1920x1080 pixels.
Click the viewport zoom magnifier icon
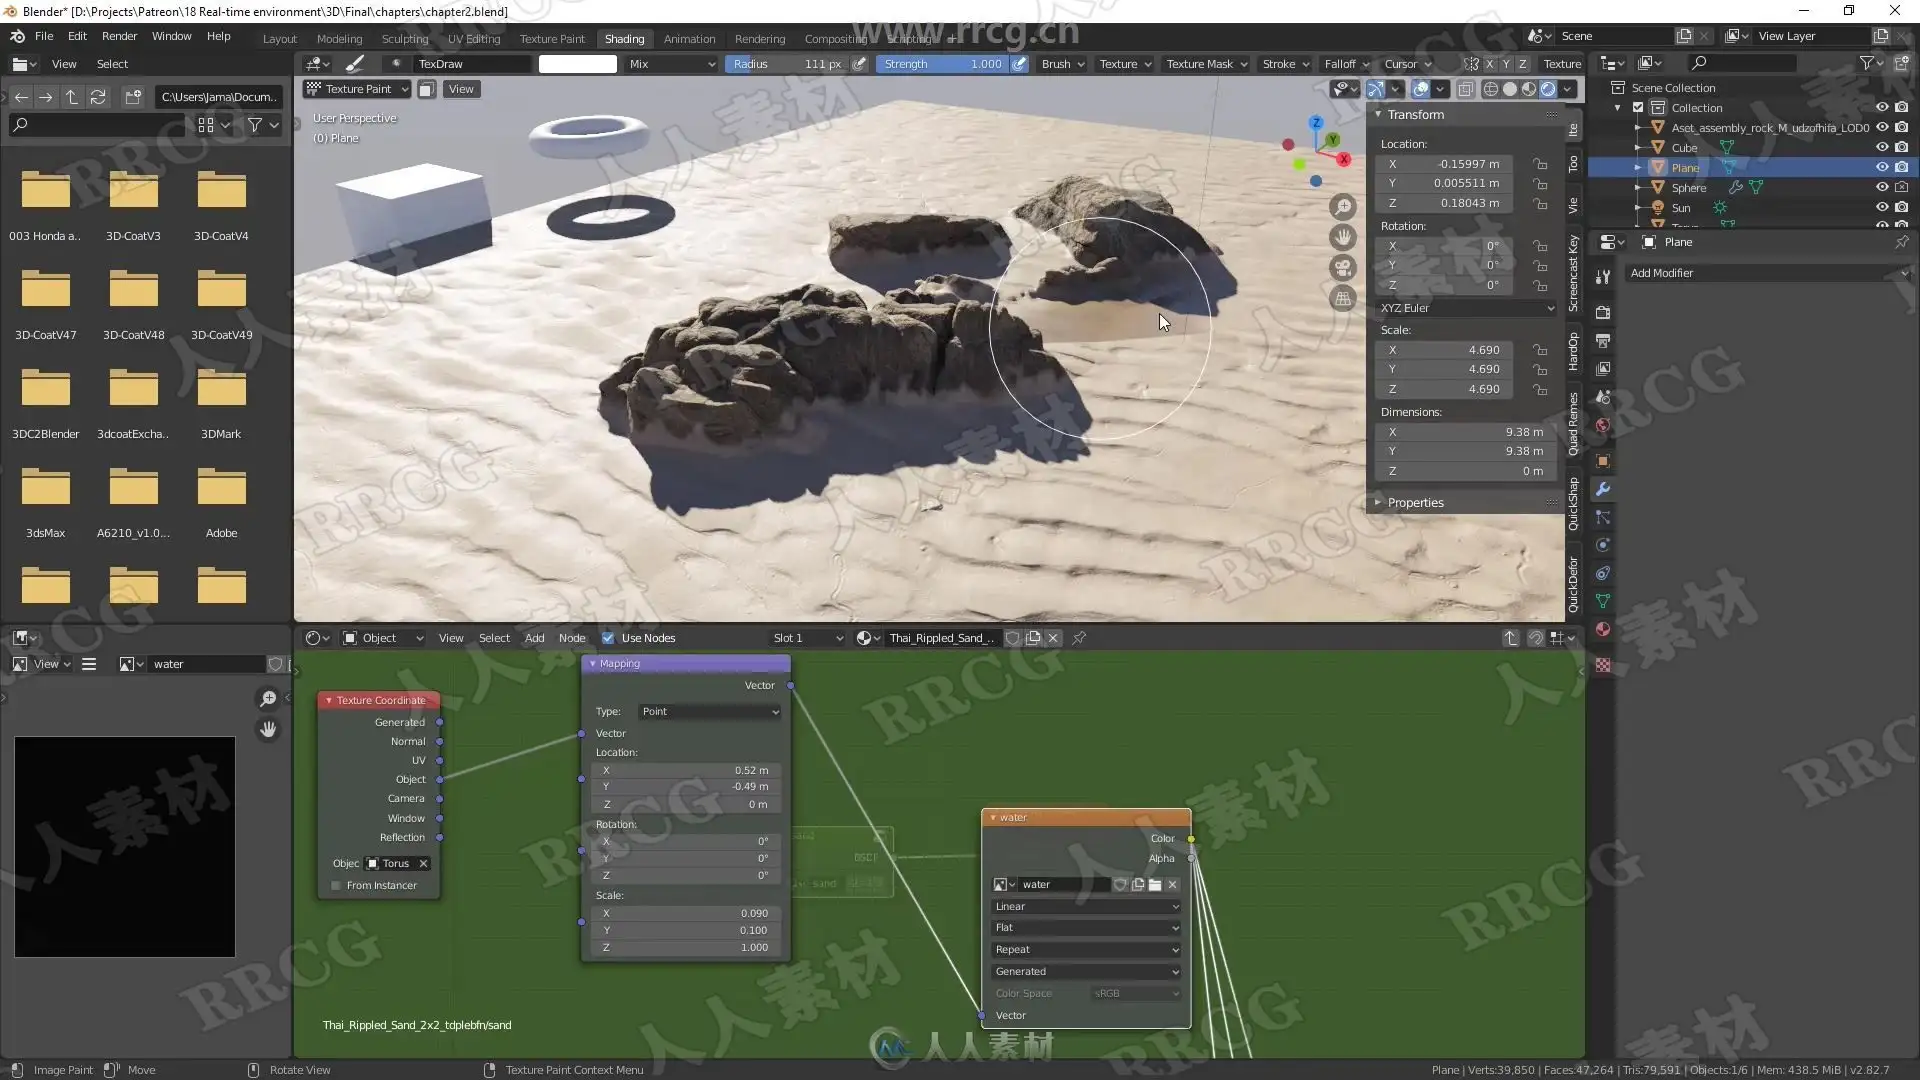(1343, 207)
